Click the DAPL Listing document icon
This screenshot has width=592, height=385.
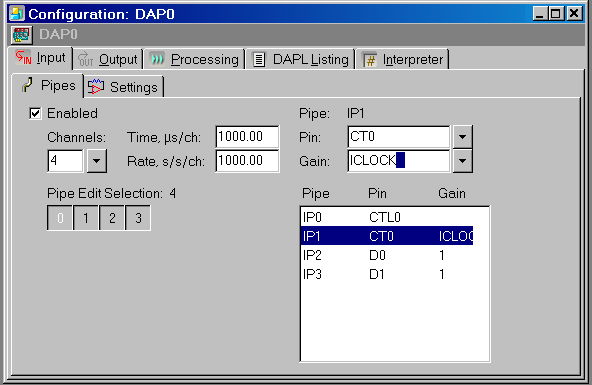pyautogui.click(x=259, y=59)
